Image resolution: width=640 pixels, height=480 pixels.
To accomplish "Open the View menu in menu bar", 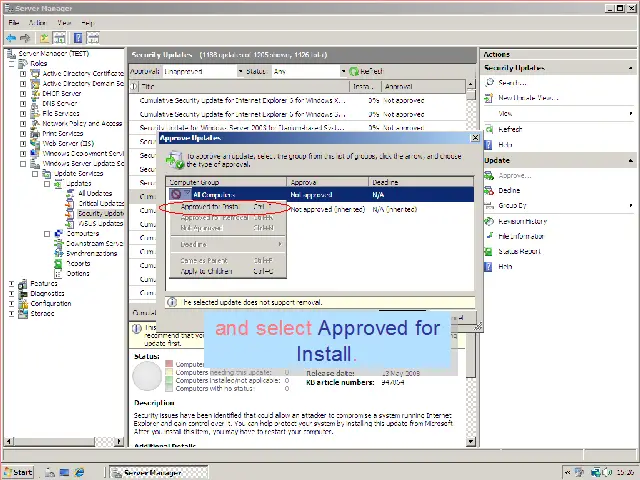I will coord(64,22).
